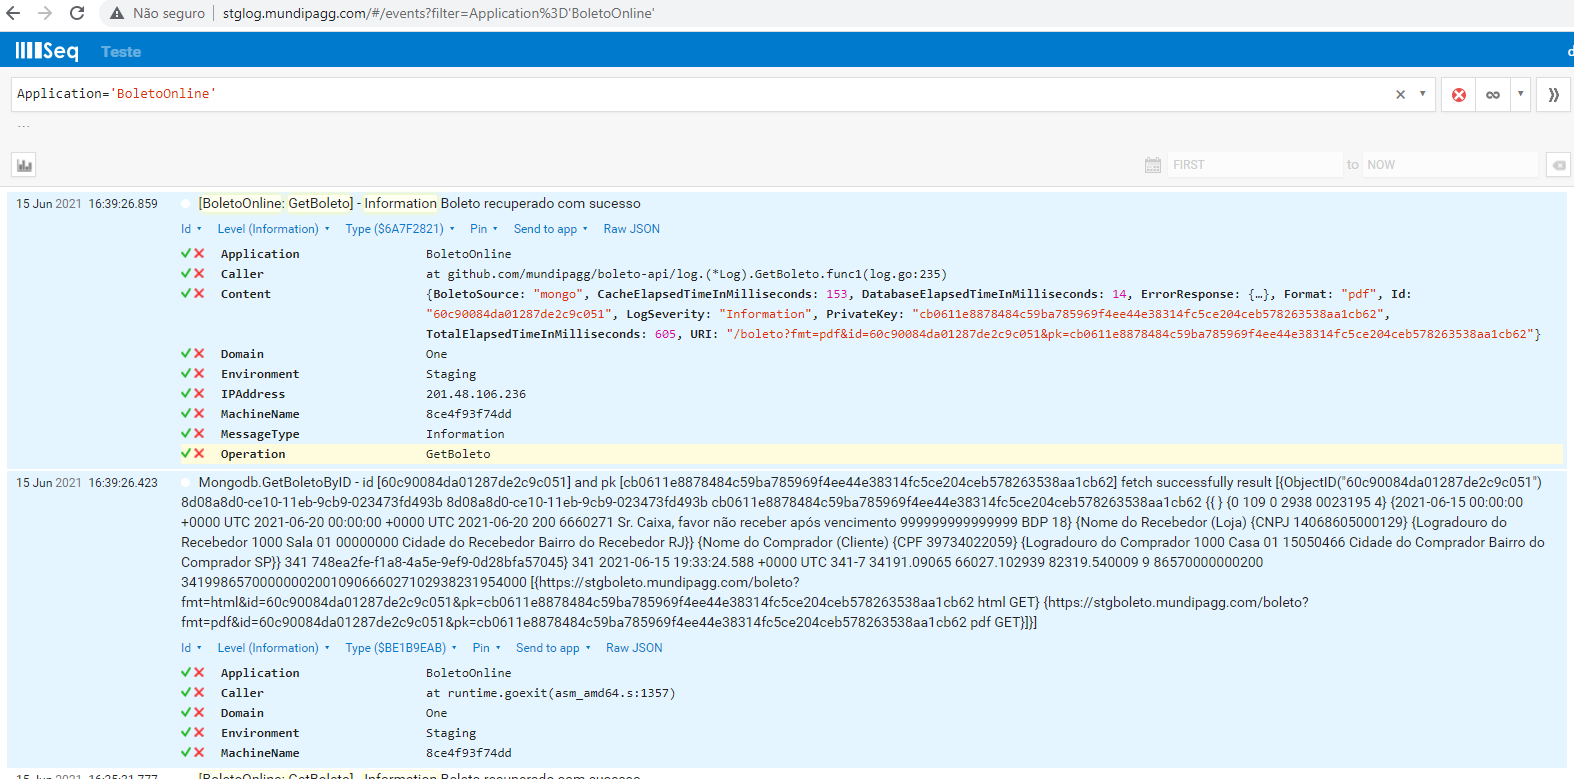View Raw JSON of the 16:39:26.859 event
This screenshot has height=779, width=1574.
(x=631, y=229)
